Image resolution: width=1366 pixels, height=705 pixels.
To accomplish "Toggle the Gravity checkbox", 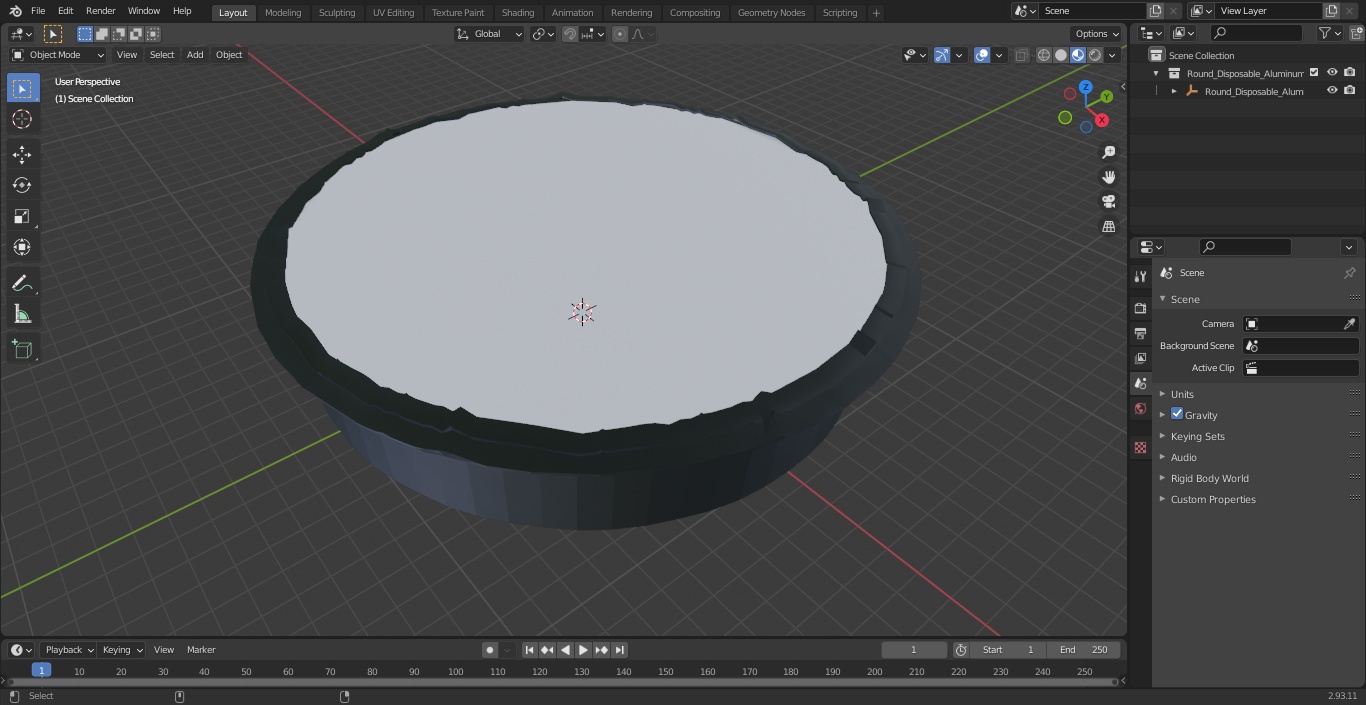I will [x=1177, y=414].
